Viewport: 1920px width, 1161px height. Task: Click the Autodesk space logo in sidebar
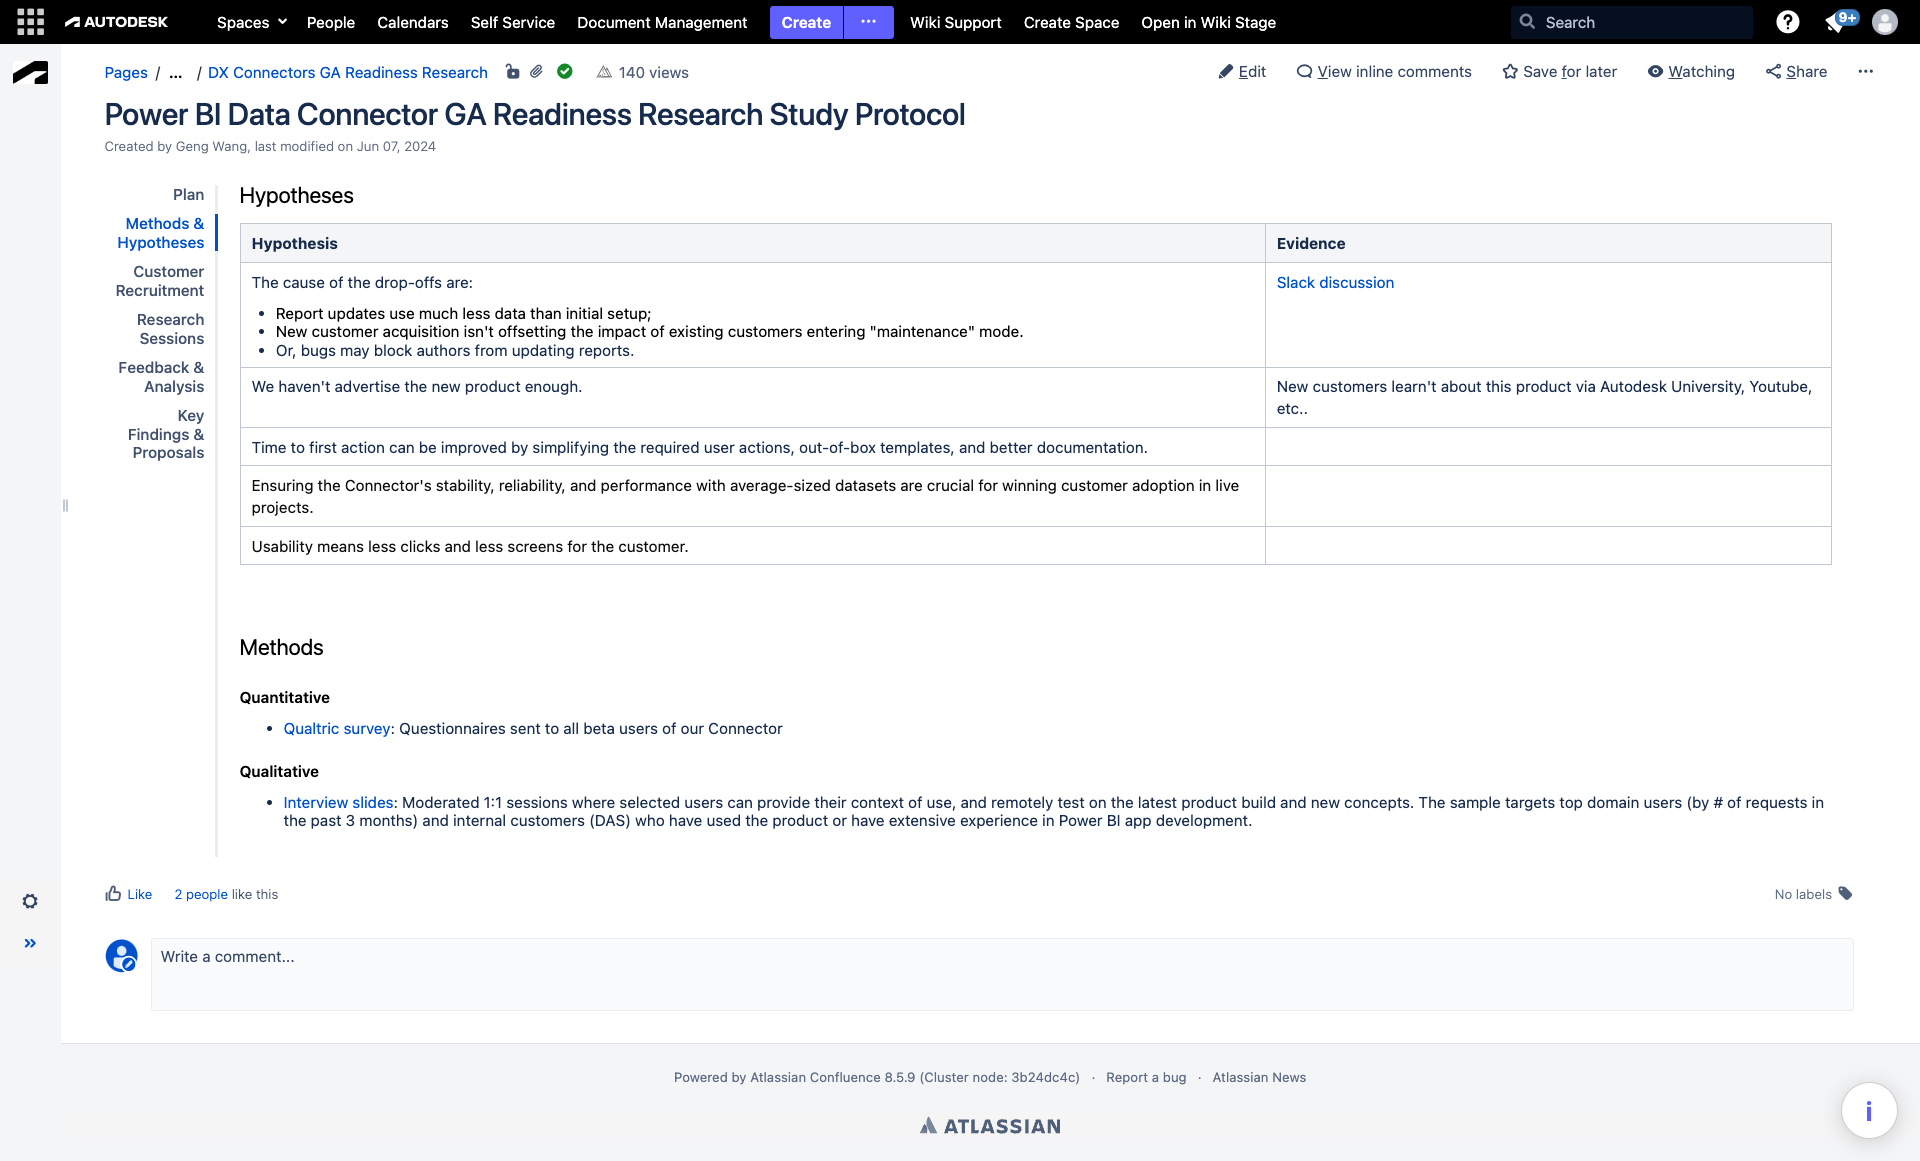tap(30, 73)
